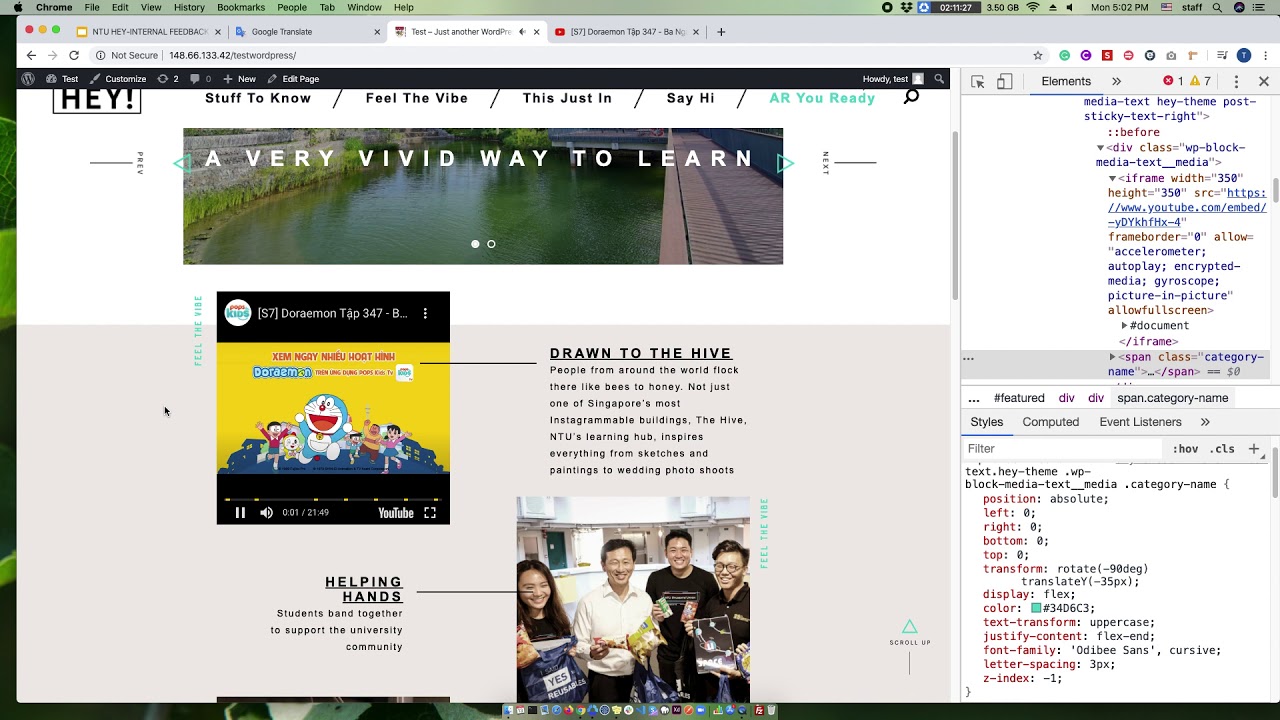Toggle the DevTools device toolbar
Image resolution: width=1280 pixels, height=720 pixels.
click(x=1005, y=81)
